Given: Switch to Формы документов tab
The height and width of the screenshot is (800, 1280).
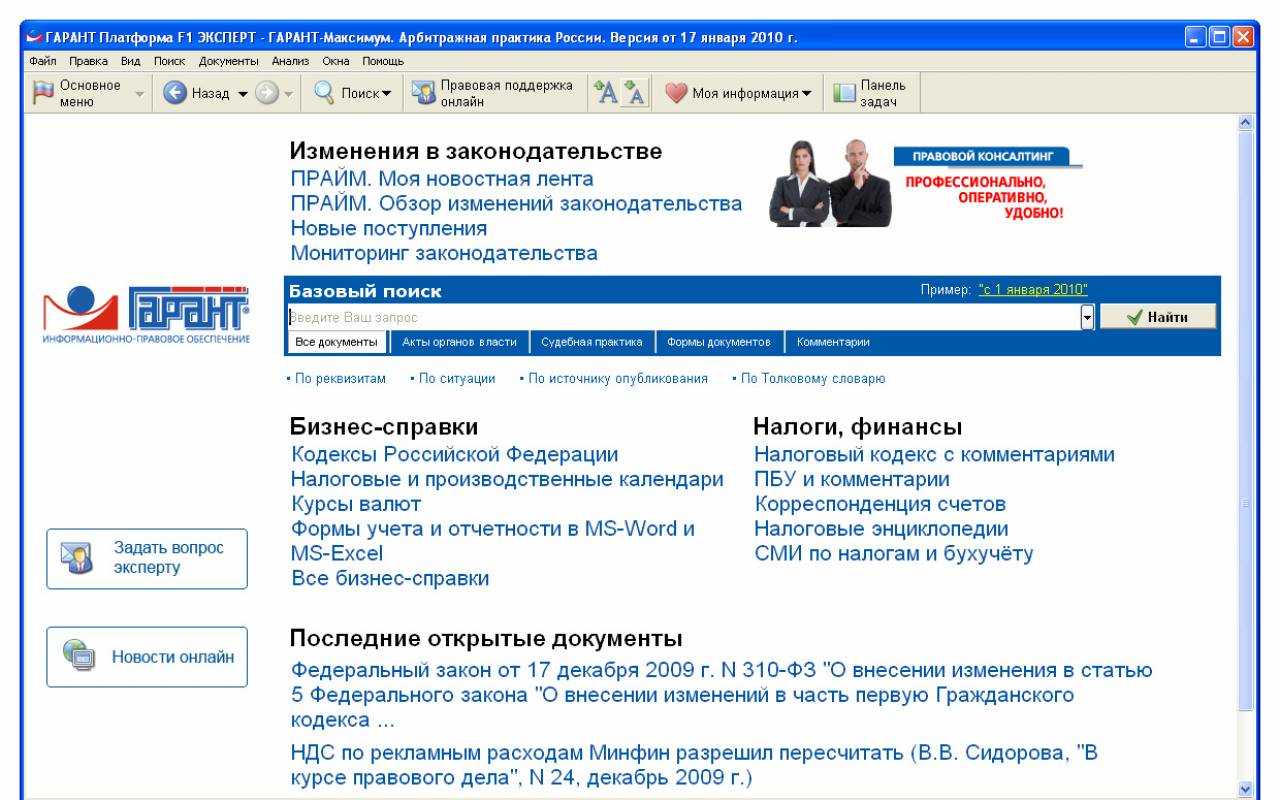Looking at the screenshot, I should [x=717, y=342].
